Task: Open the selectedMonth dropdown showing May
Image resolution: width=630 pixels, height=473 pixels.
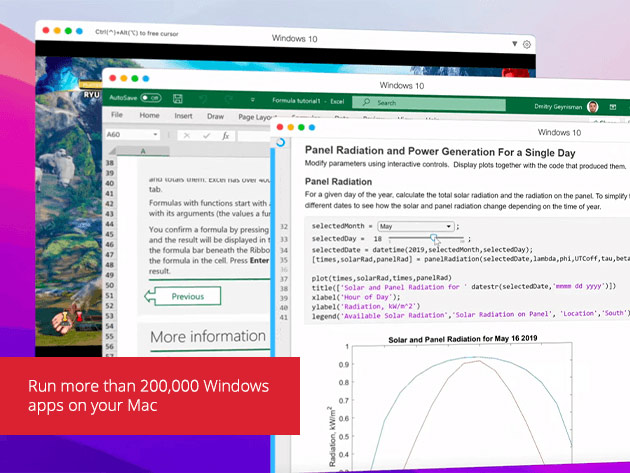Action: tap(416, 226)
